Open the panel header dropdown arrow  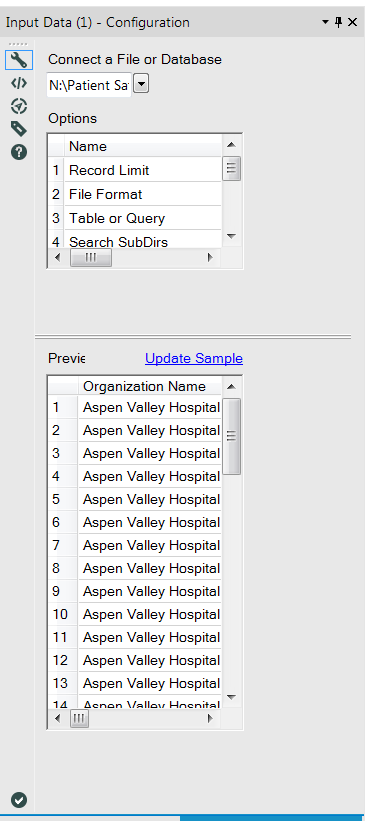tap(325, 22)
